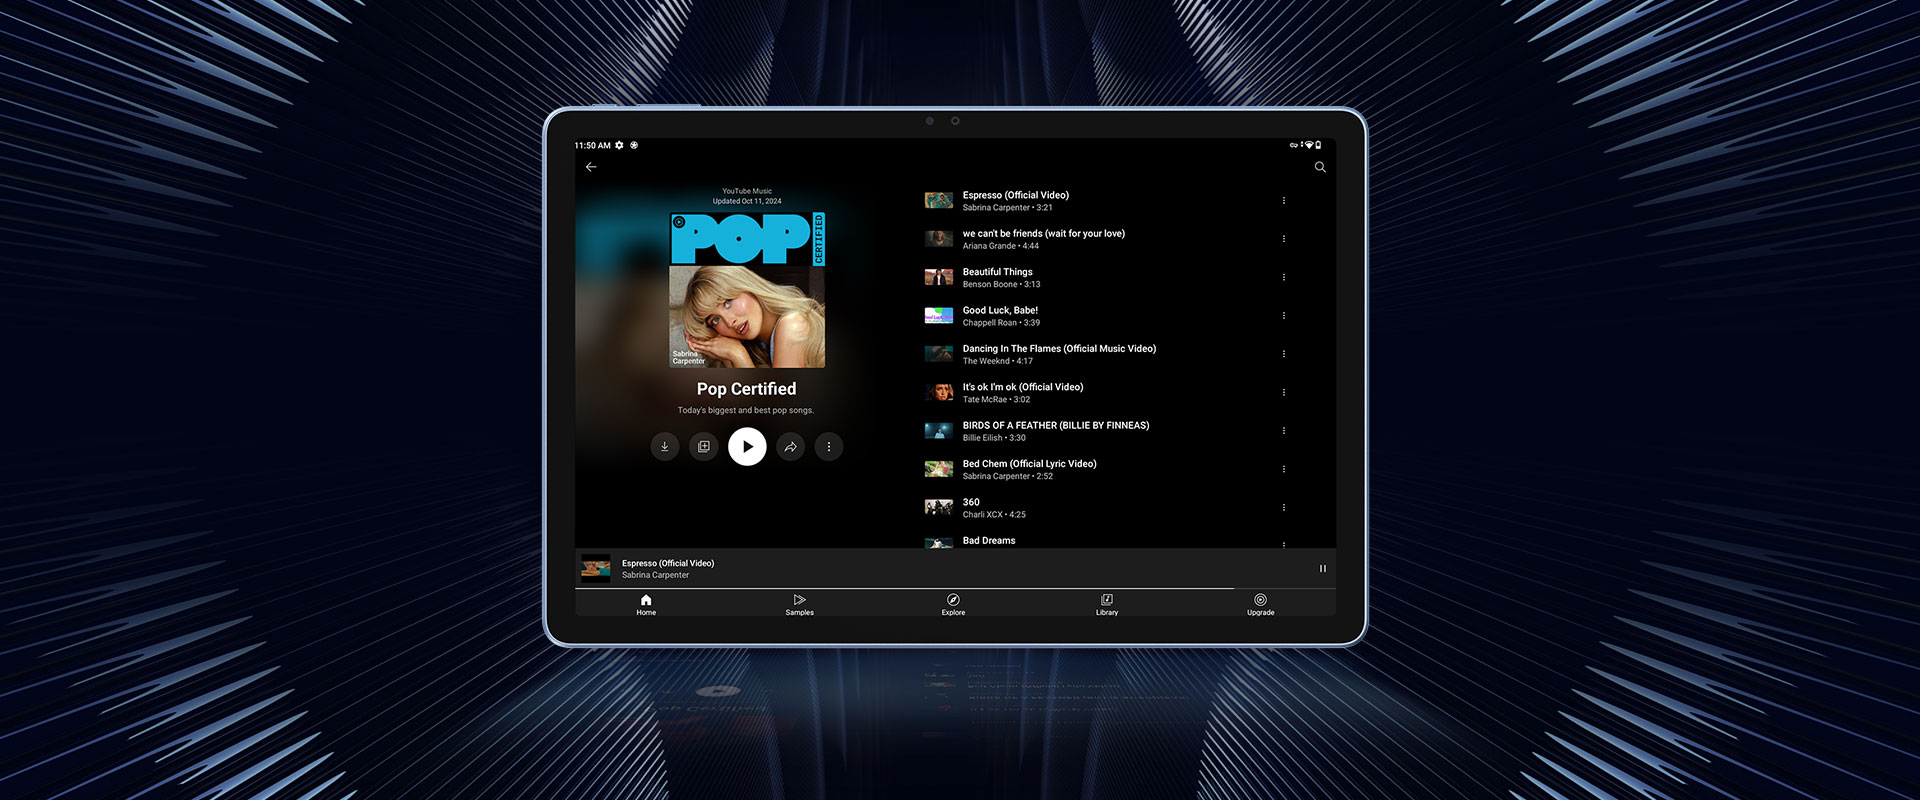The width and height of the screenshot is (1920, 800).
Task: Open the Library tab
Action: (x=1107, y=604)
